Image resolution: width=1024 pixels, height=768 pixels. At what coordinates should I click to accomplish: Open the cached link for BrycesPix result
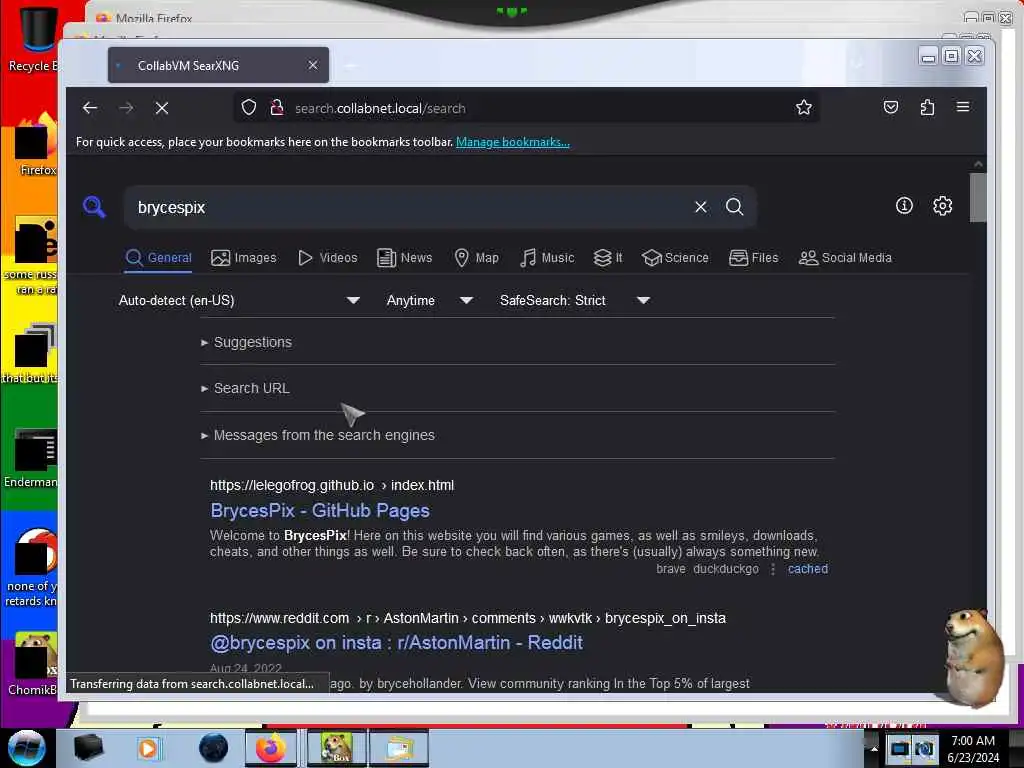click(x=807, y=569)
